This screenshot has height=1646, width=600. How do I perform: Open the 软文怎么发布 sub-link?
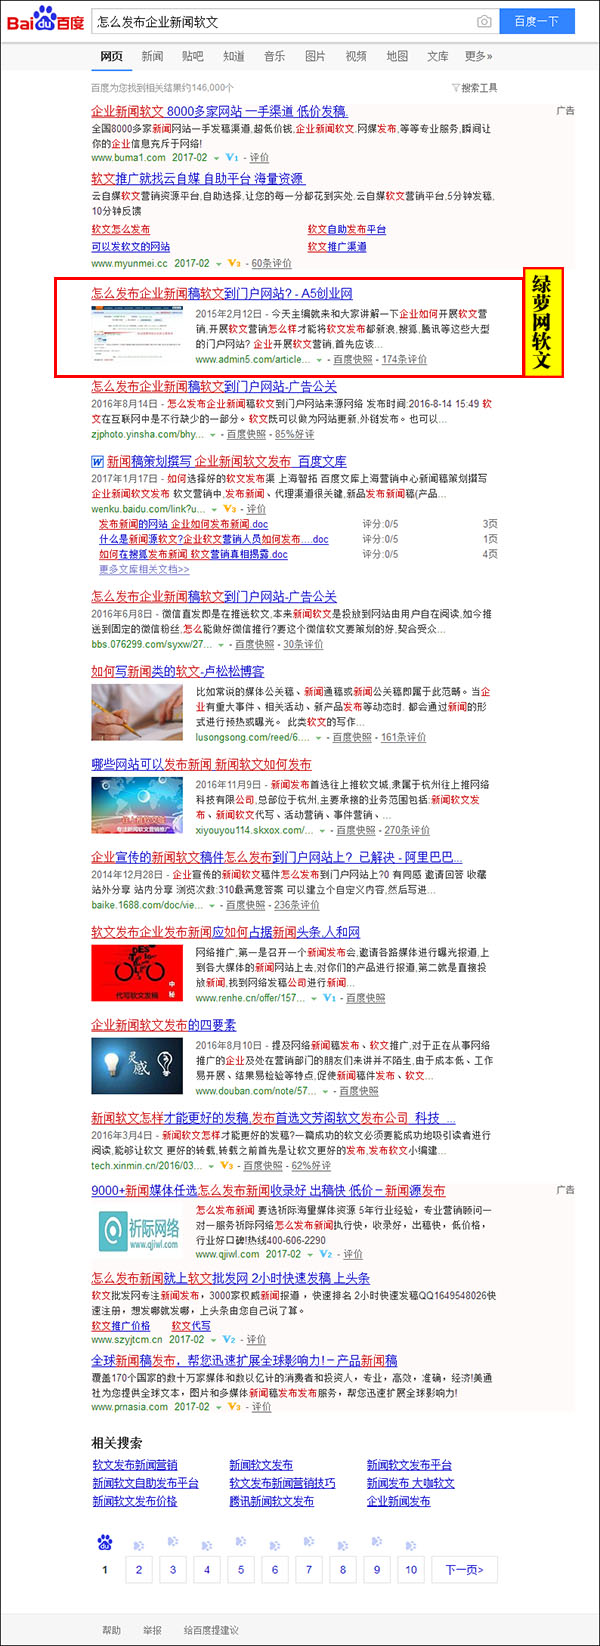point(121,230)
